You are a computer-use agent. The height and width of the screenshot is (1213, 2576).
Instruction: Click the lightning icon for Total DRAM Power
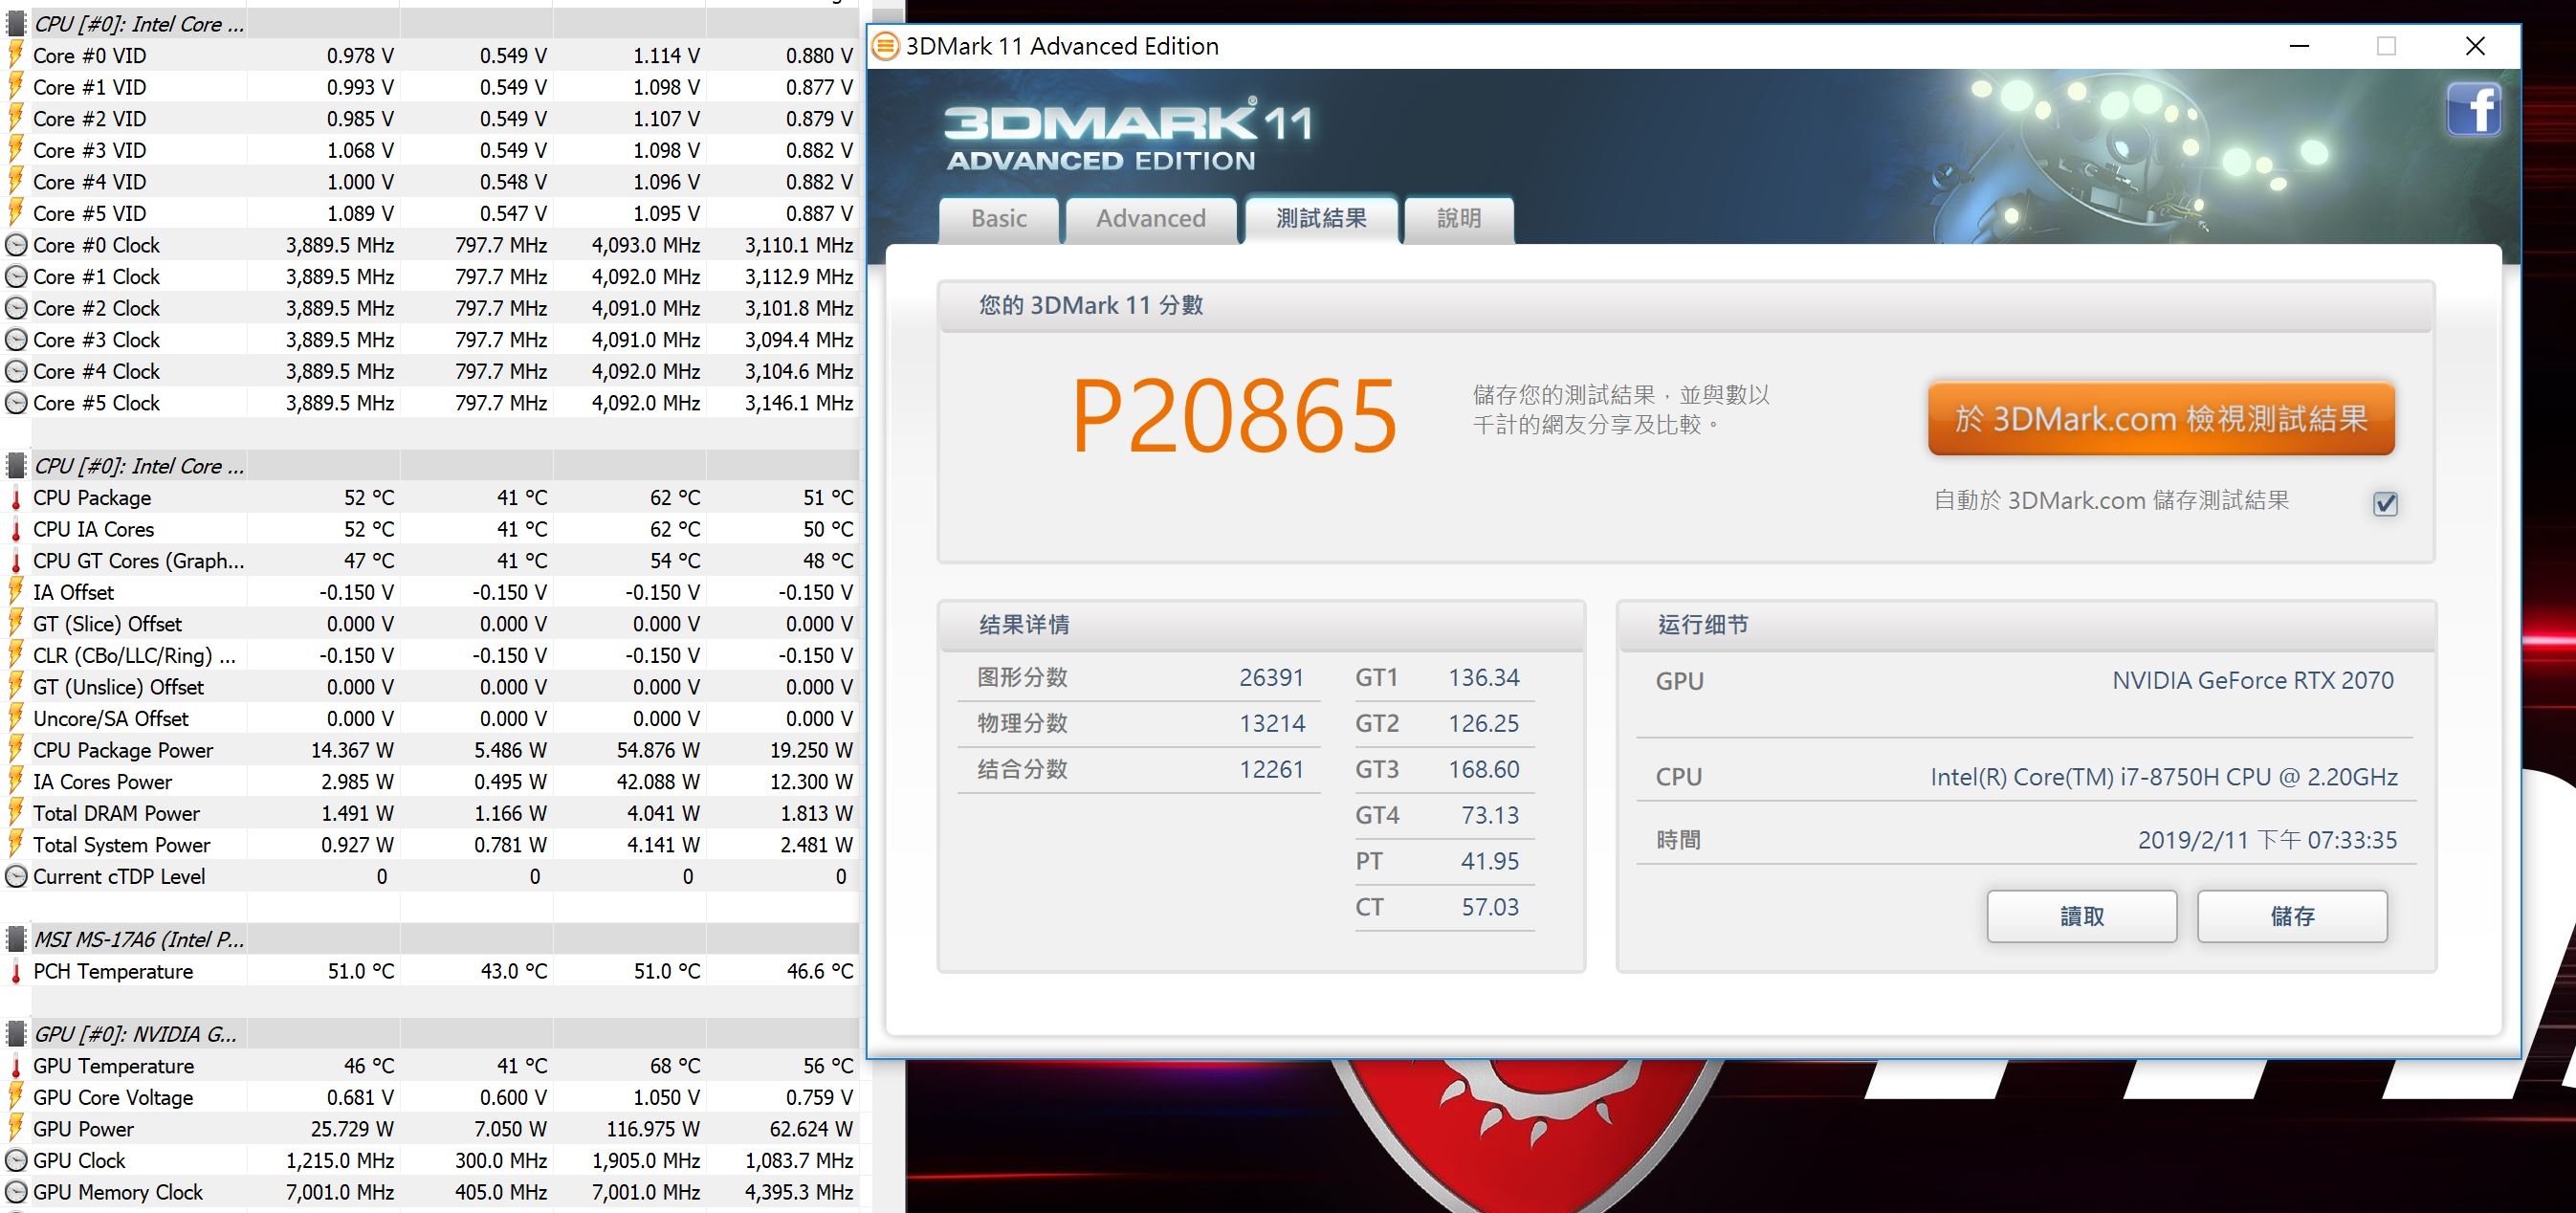[16, 813]
